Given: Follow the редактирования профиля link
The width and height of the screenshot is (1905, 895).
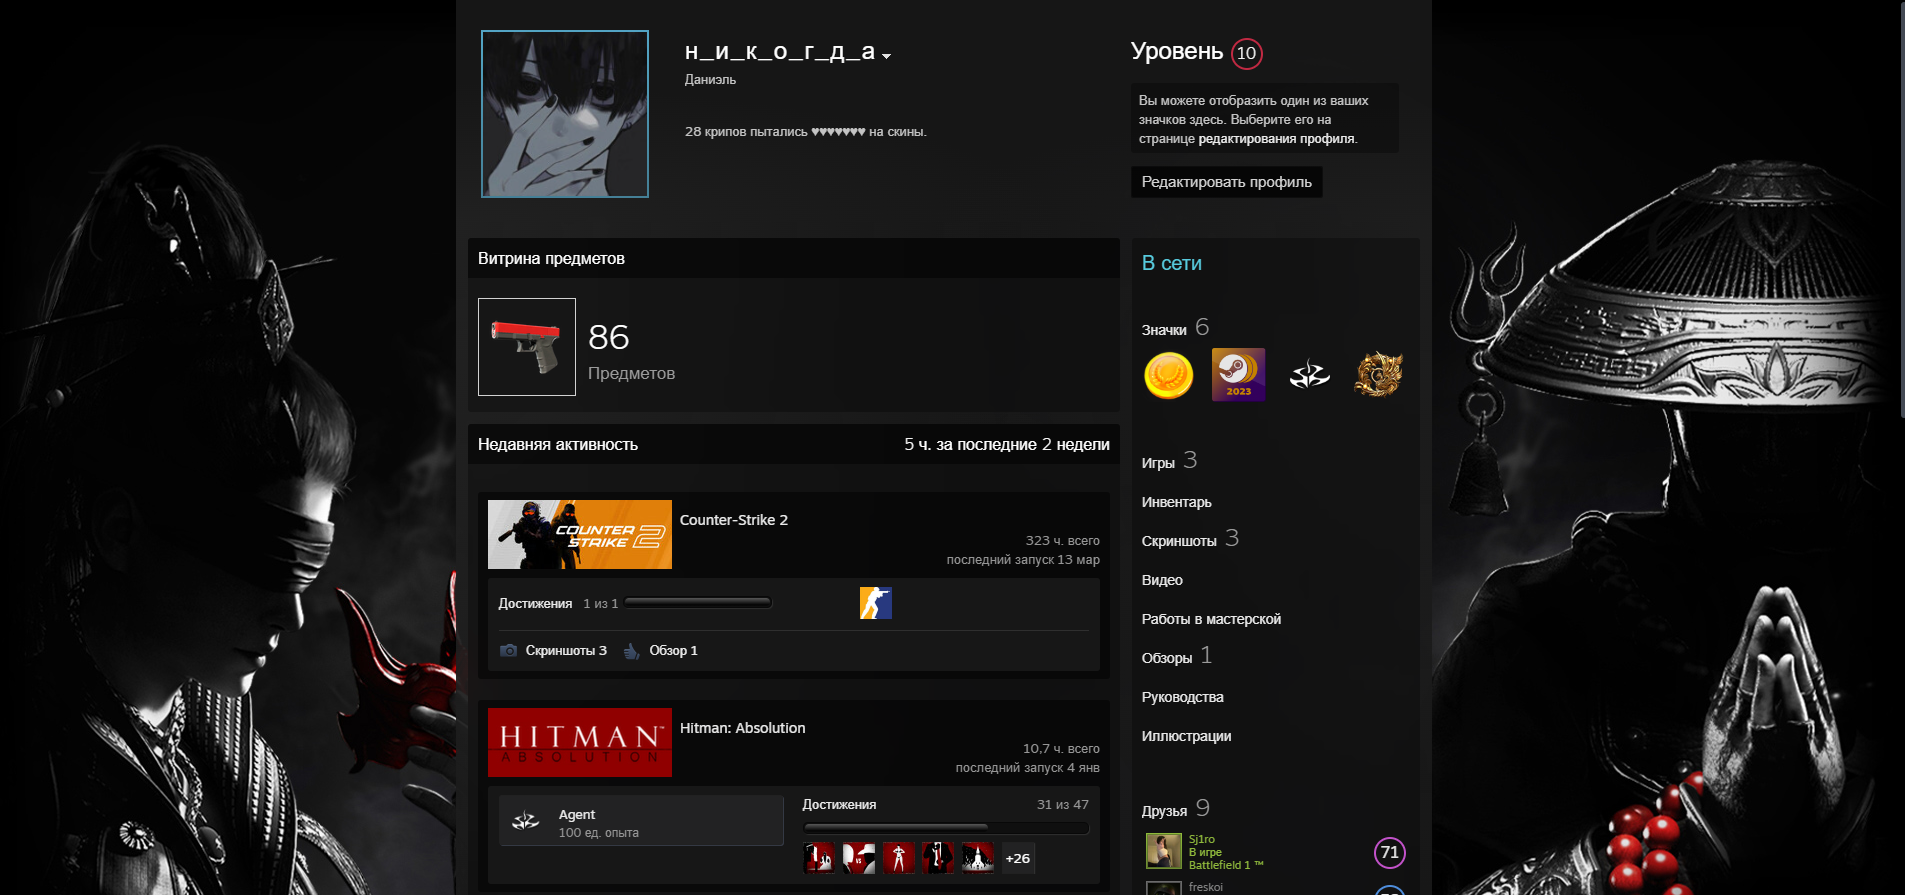Looking at the screenshot, I should tap(1276, 139).
